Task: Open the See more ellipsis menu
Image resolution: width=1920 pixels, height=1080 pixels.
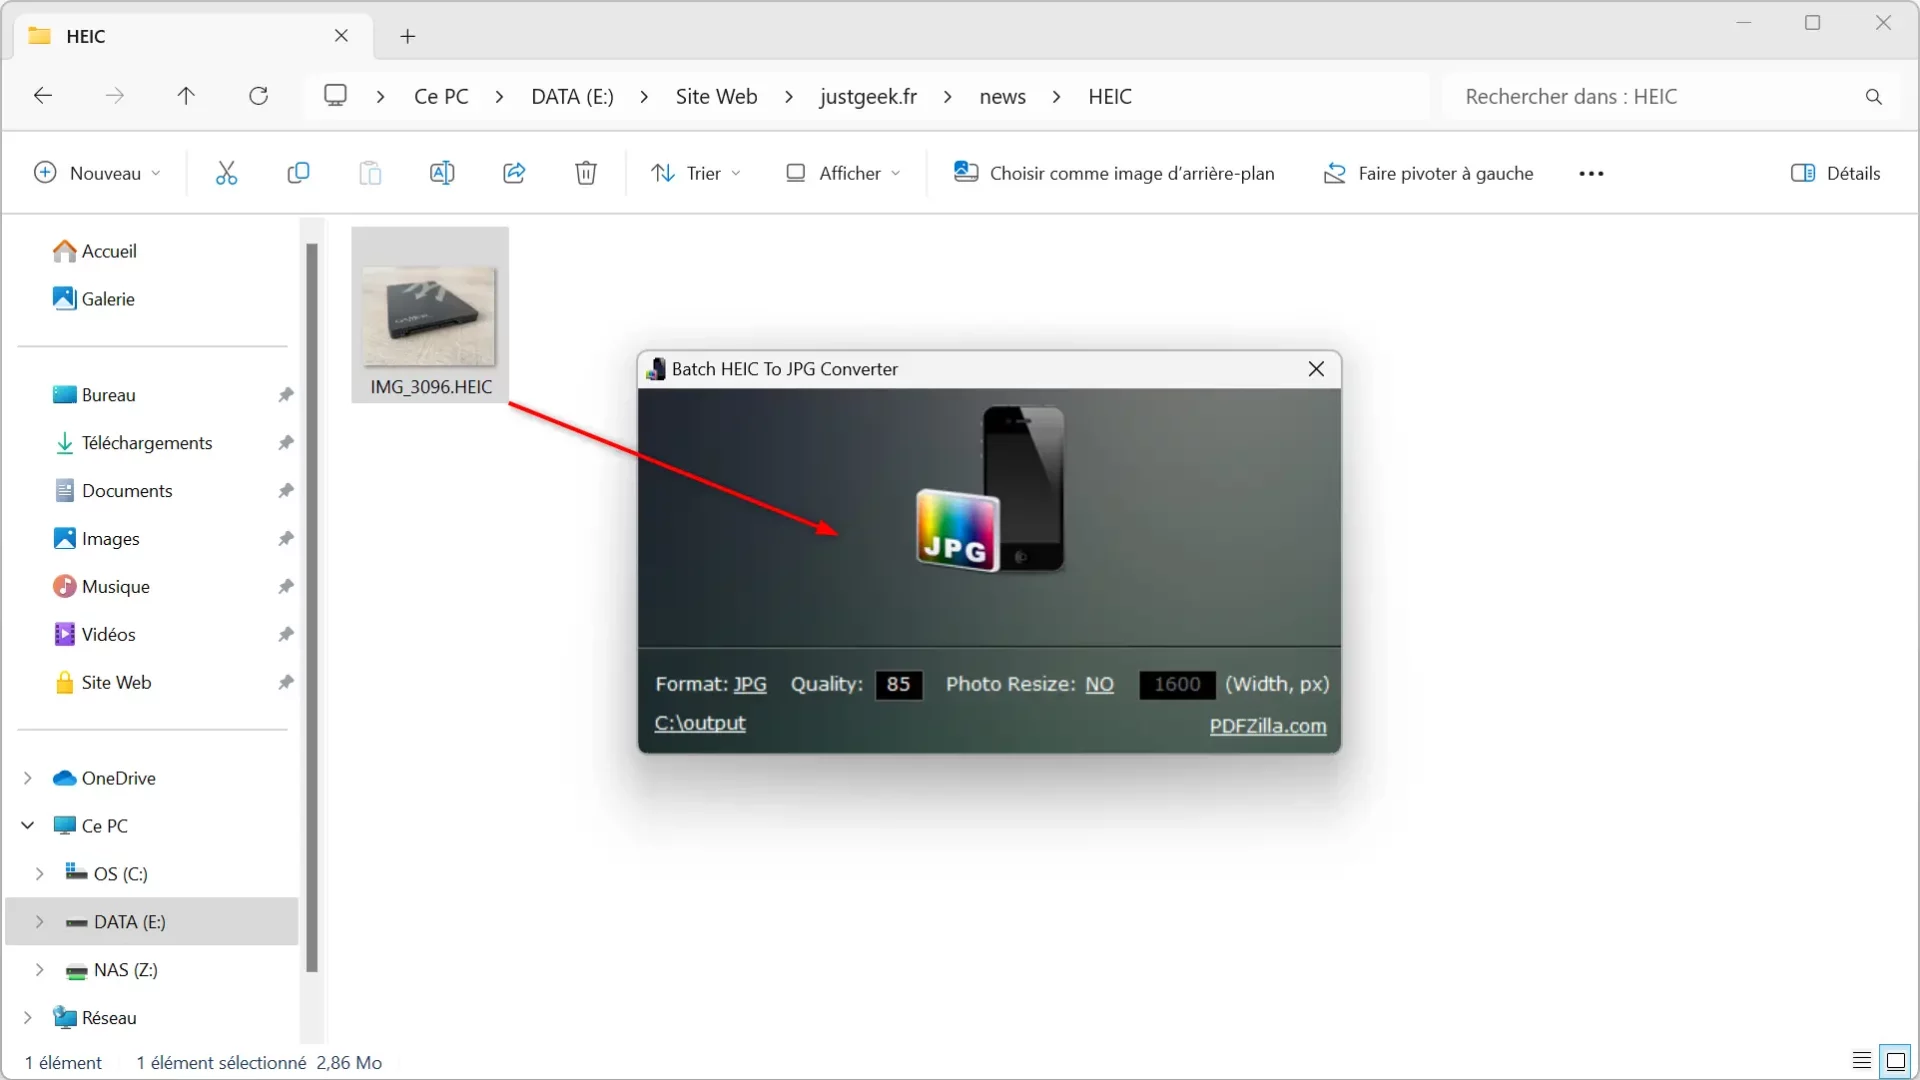Action: tap(1591, 174)
